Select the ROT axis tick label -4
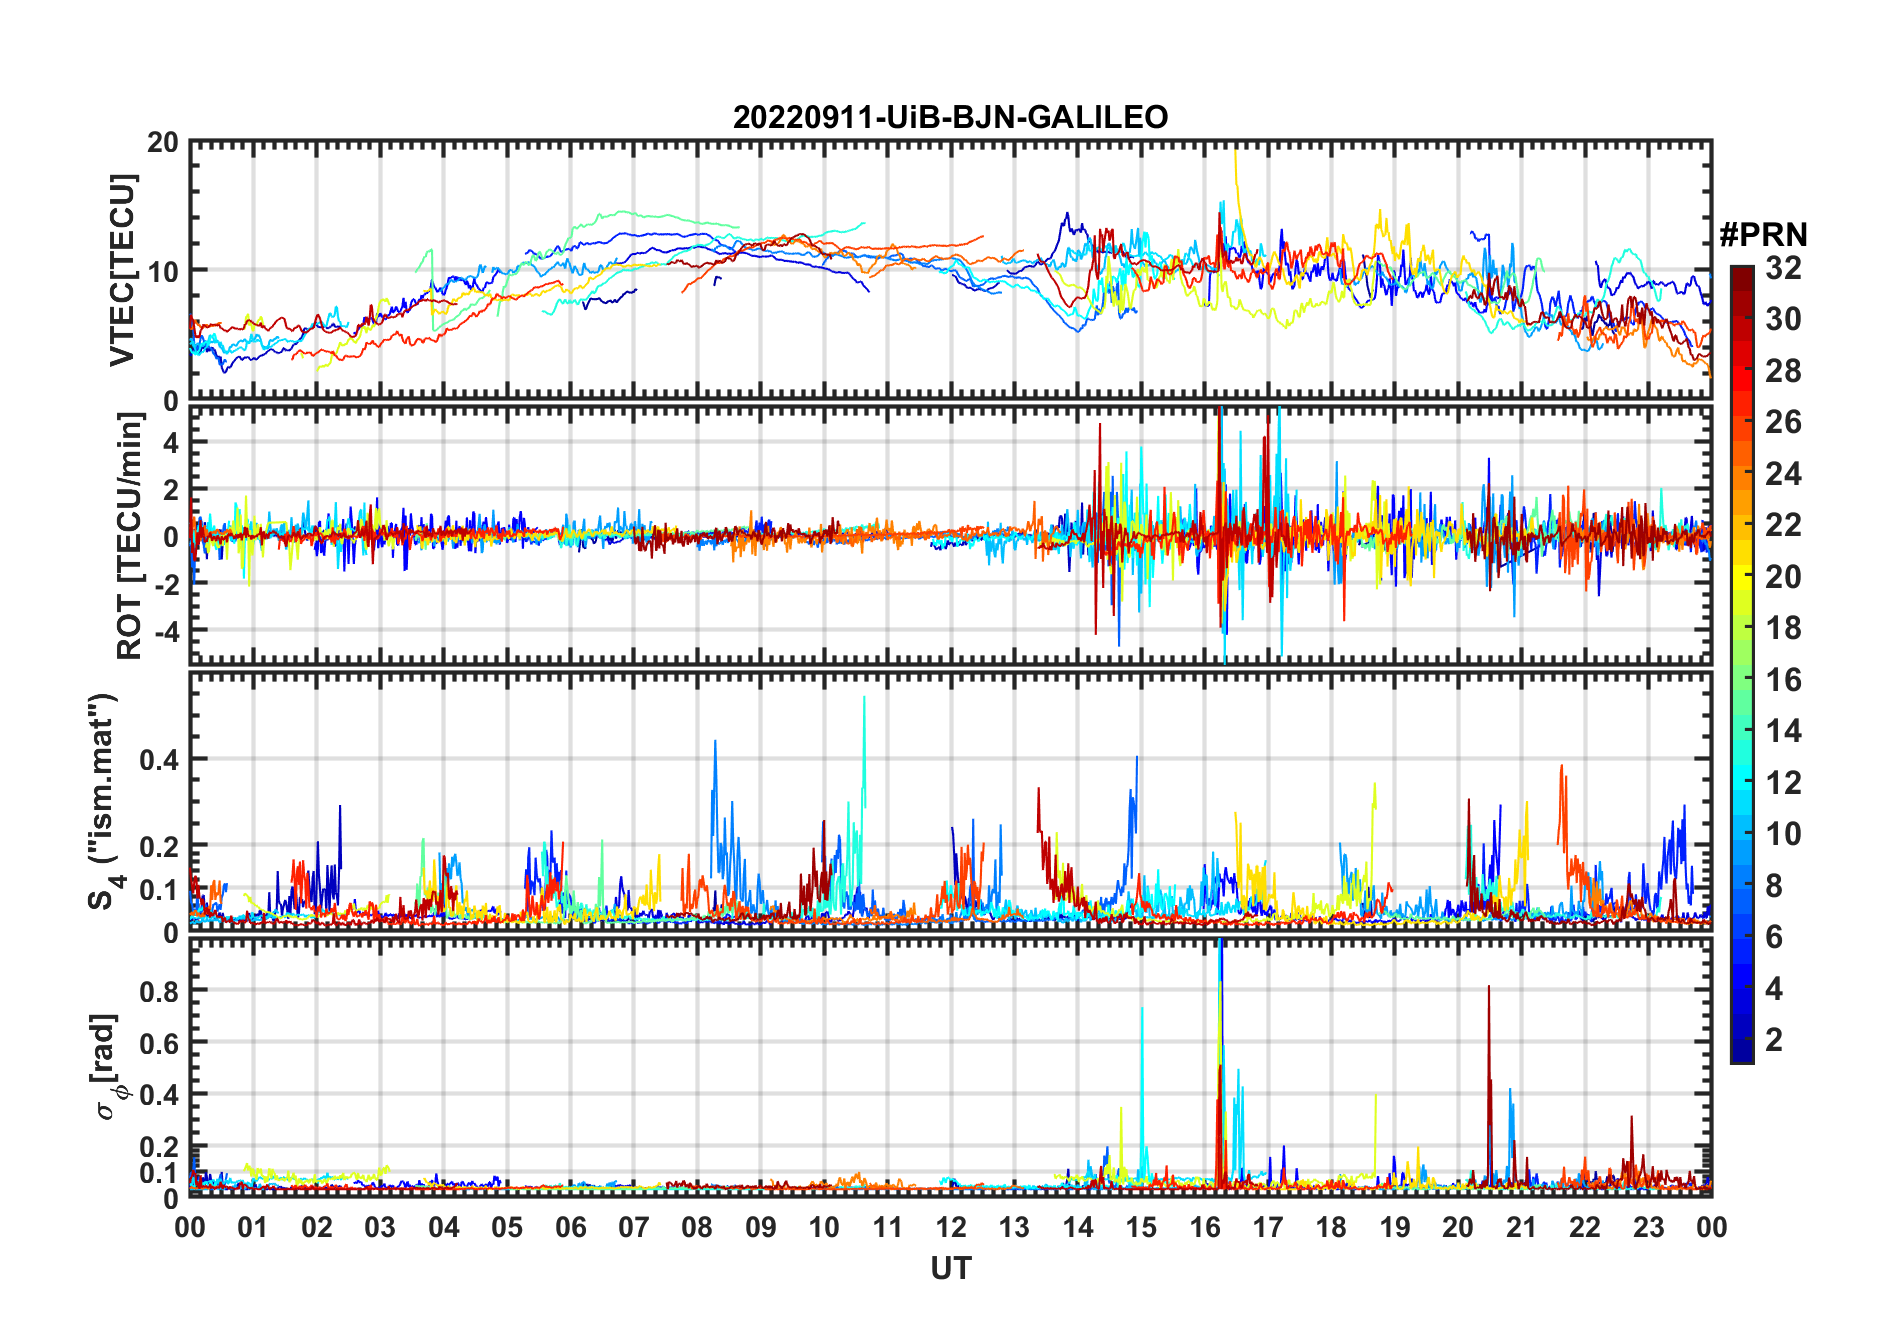 coord(166,631)
